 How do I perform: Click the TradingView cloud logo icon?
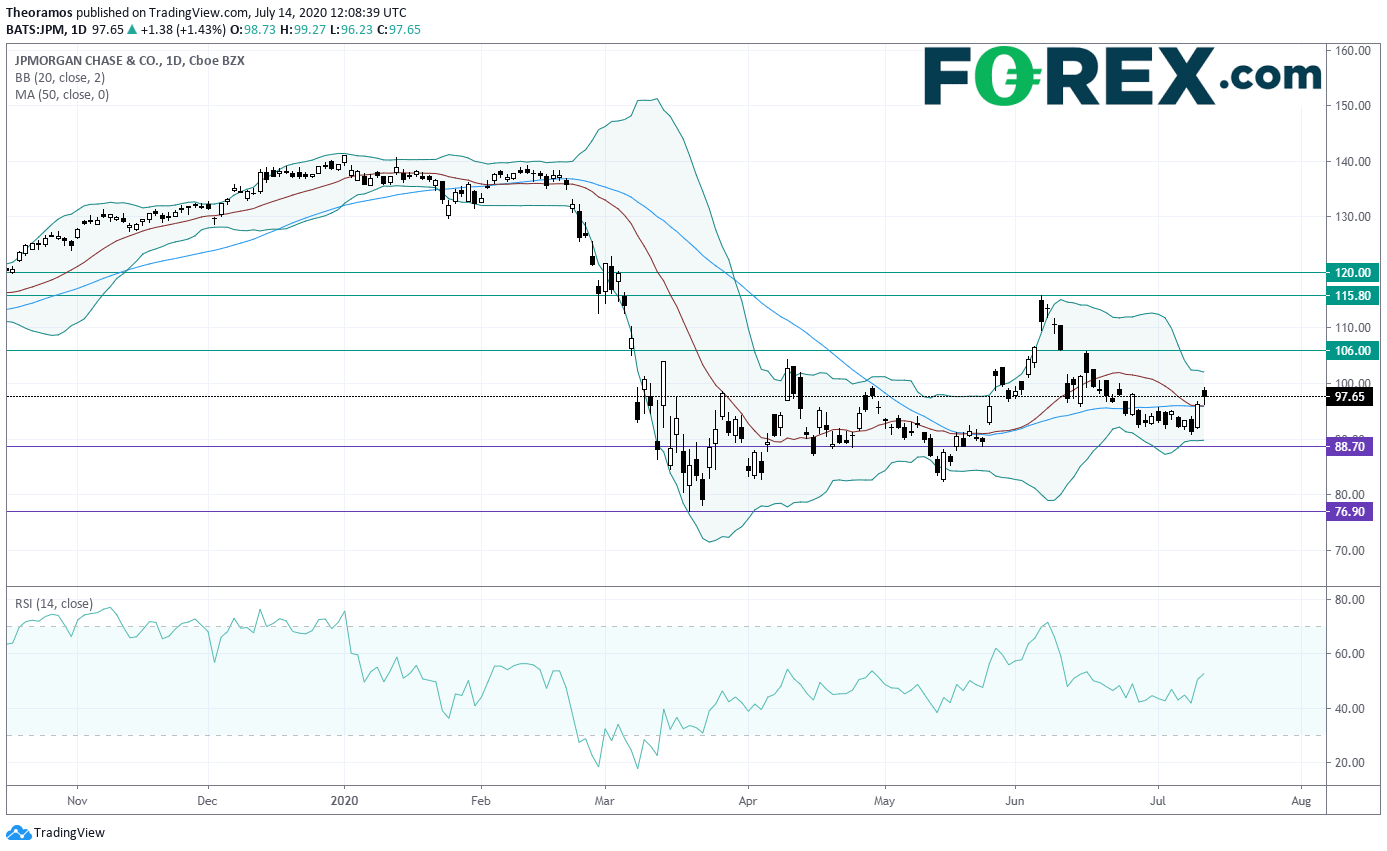pyautogui.click(x=18, y=832)
